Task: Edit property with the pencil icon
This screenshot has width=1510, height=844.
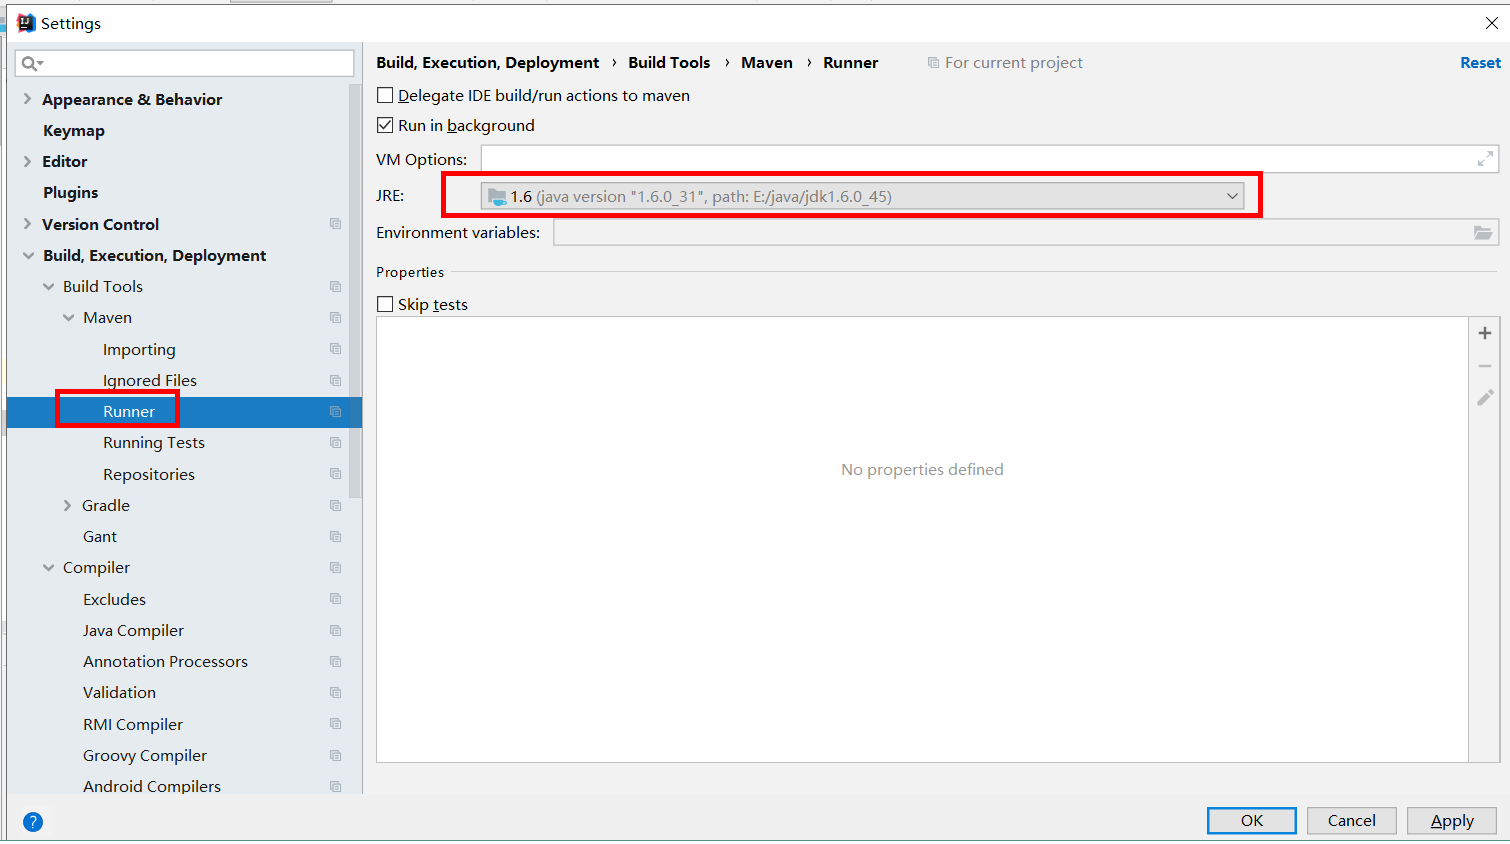Action: pyautogui.click(x=1485, y=398)
